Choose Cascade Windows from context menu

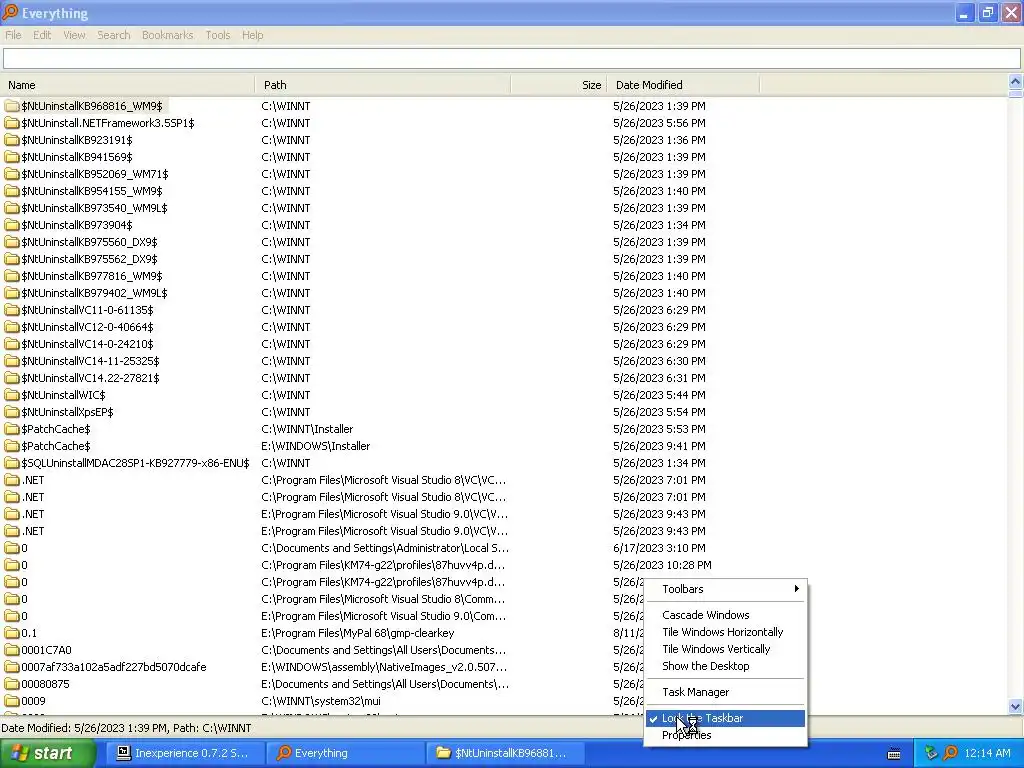pyautogui.click(x=725, y=615)
